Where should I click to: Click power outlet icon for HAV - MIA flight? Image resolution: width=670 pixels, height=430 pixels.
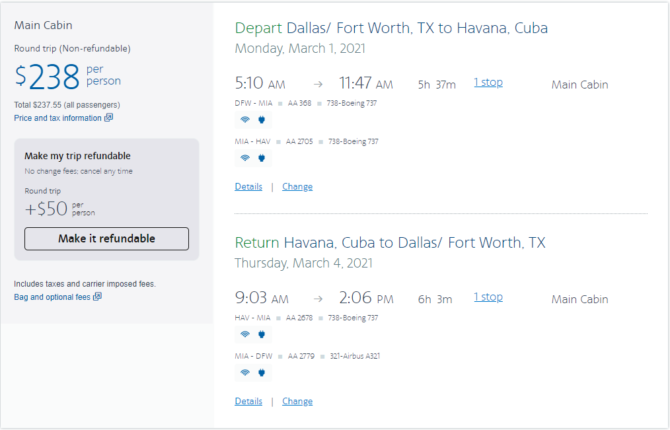[261, 335]
